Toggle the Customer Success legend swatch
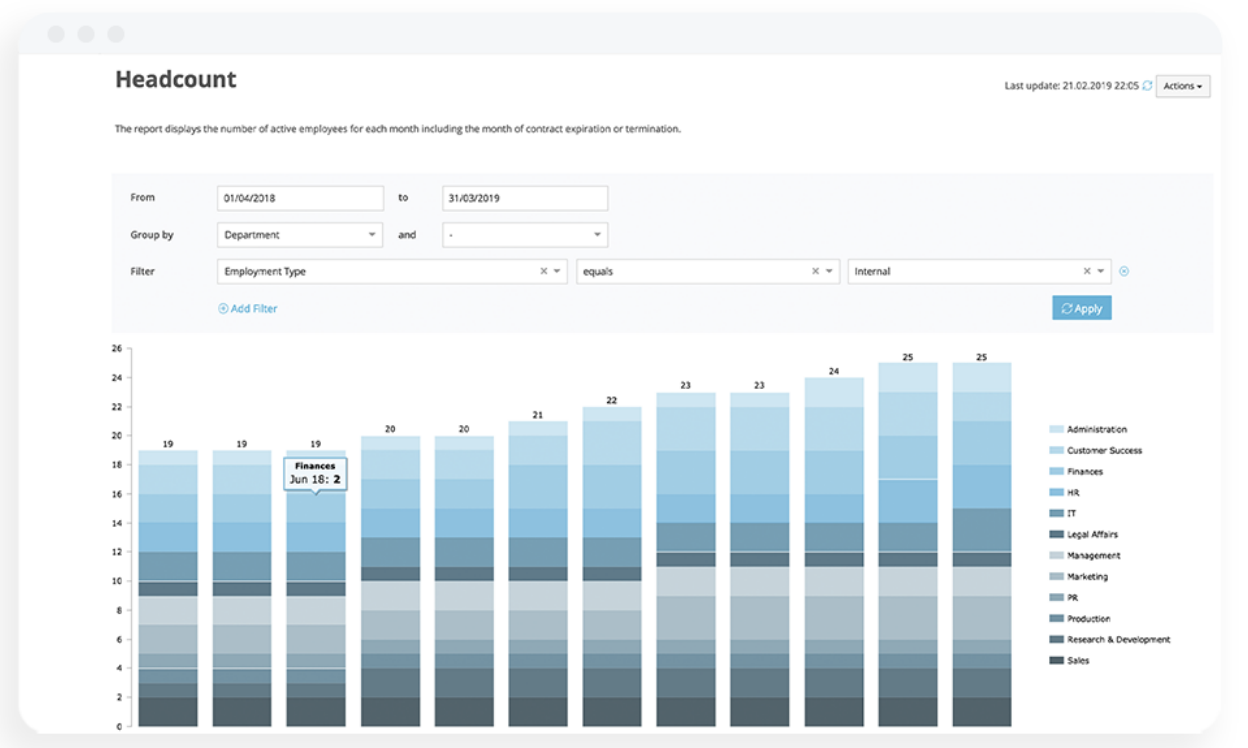This screenshot has width=1248, height=748. coord(1056,450)
